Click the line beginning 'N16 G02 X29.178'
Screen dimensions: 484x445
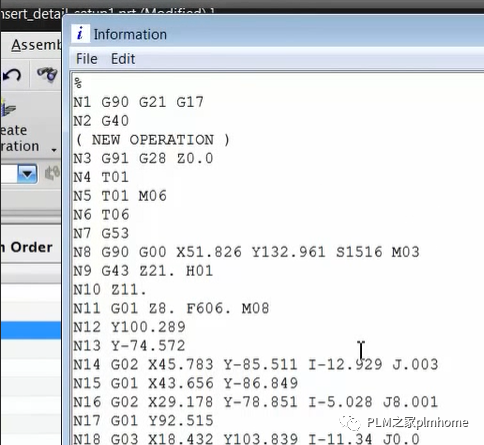pos(256,402)
